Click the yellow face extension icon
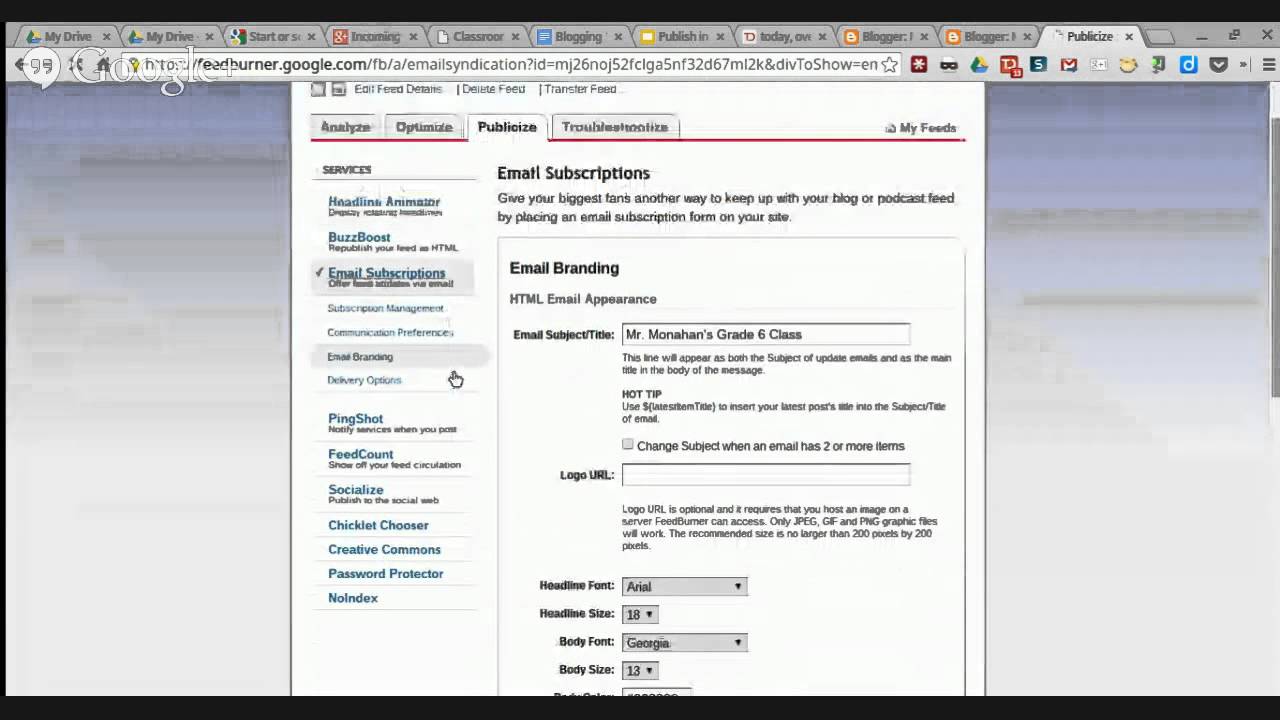1280x720 pixels. click(x=1128, y=65)
